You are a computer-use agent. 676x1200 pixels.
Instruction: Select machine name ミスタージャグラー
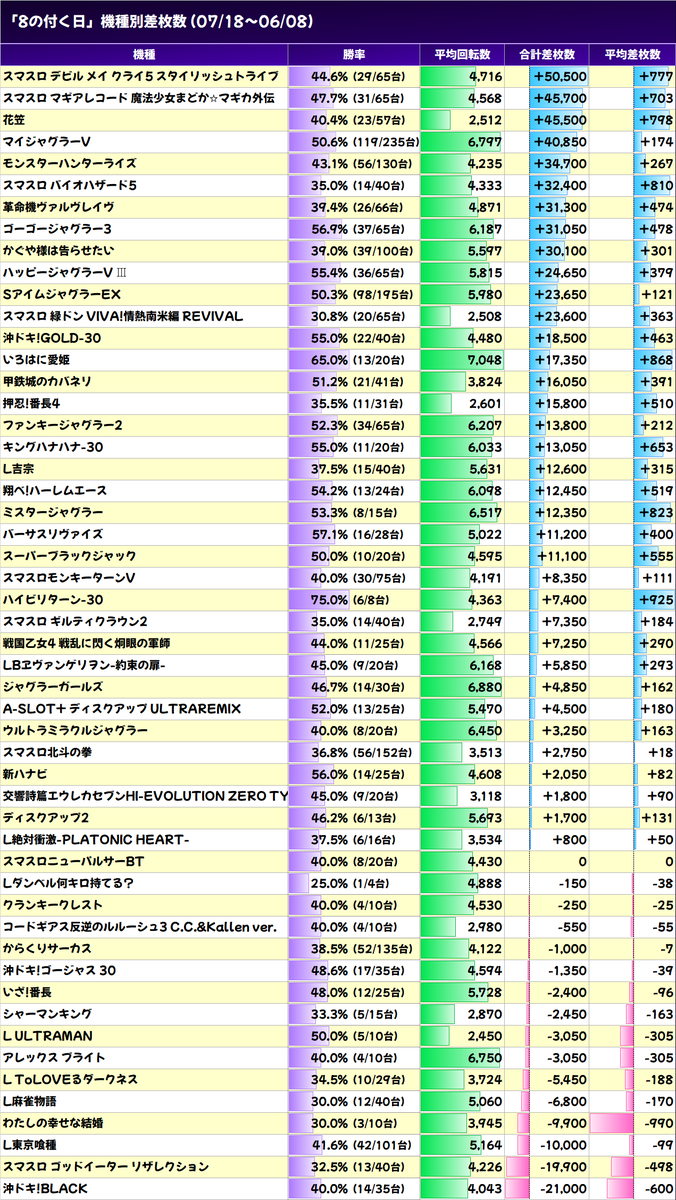pos(53,512)
